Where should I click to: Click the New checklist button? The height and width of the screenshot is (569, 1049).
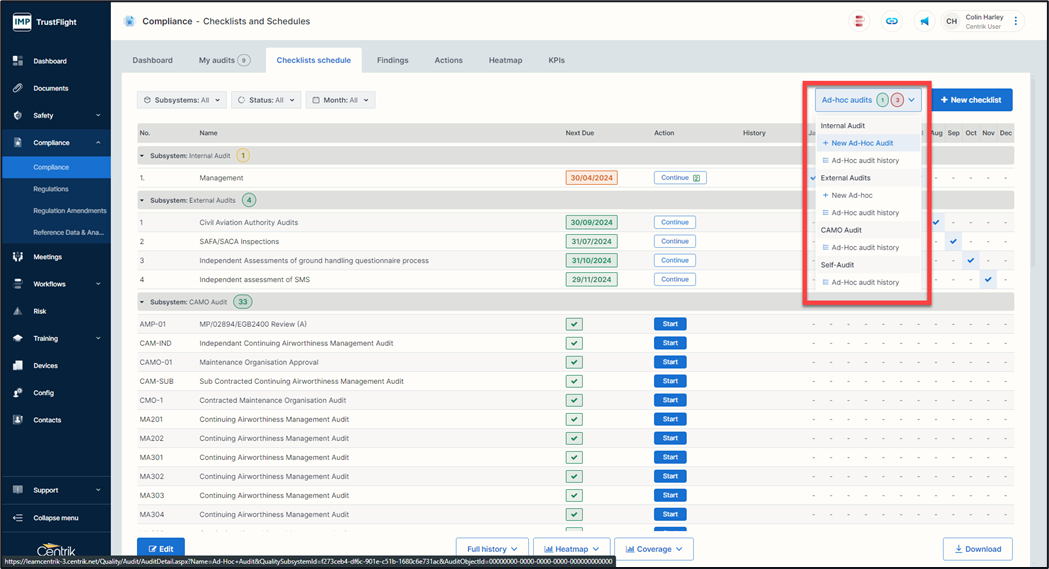(x=971, y=100)
